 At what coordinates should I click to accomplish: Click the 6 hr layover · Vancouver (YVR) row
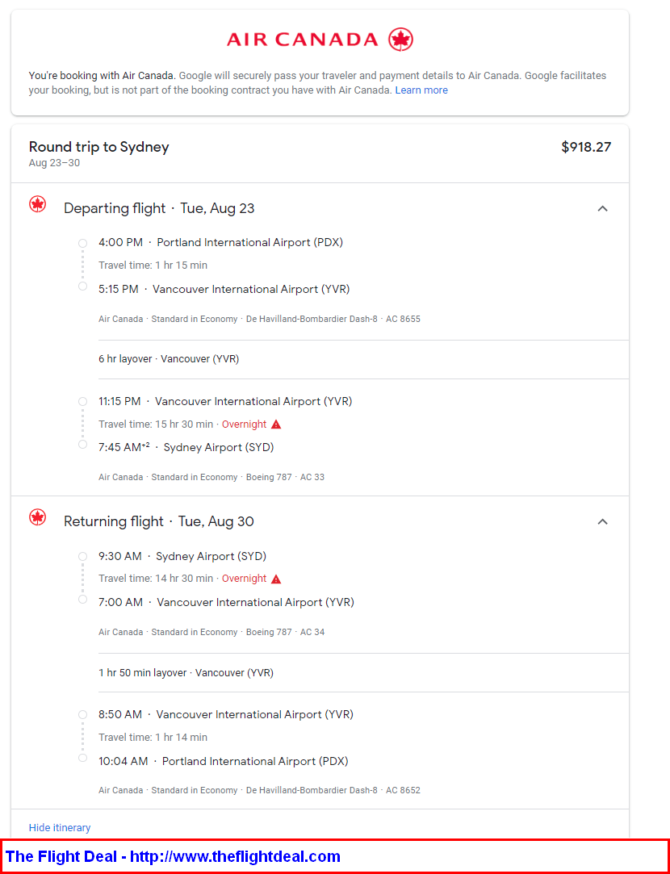[x=169, y=359]
